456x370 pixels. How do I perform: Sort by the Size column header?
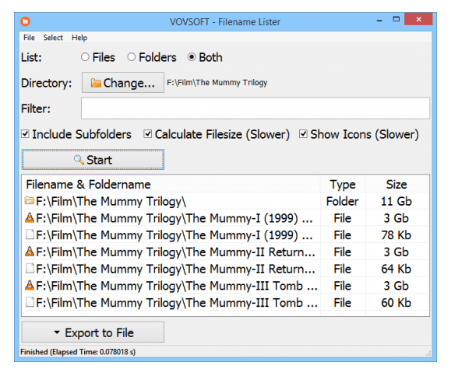[397, 184]
